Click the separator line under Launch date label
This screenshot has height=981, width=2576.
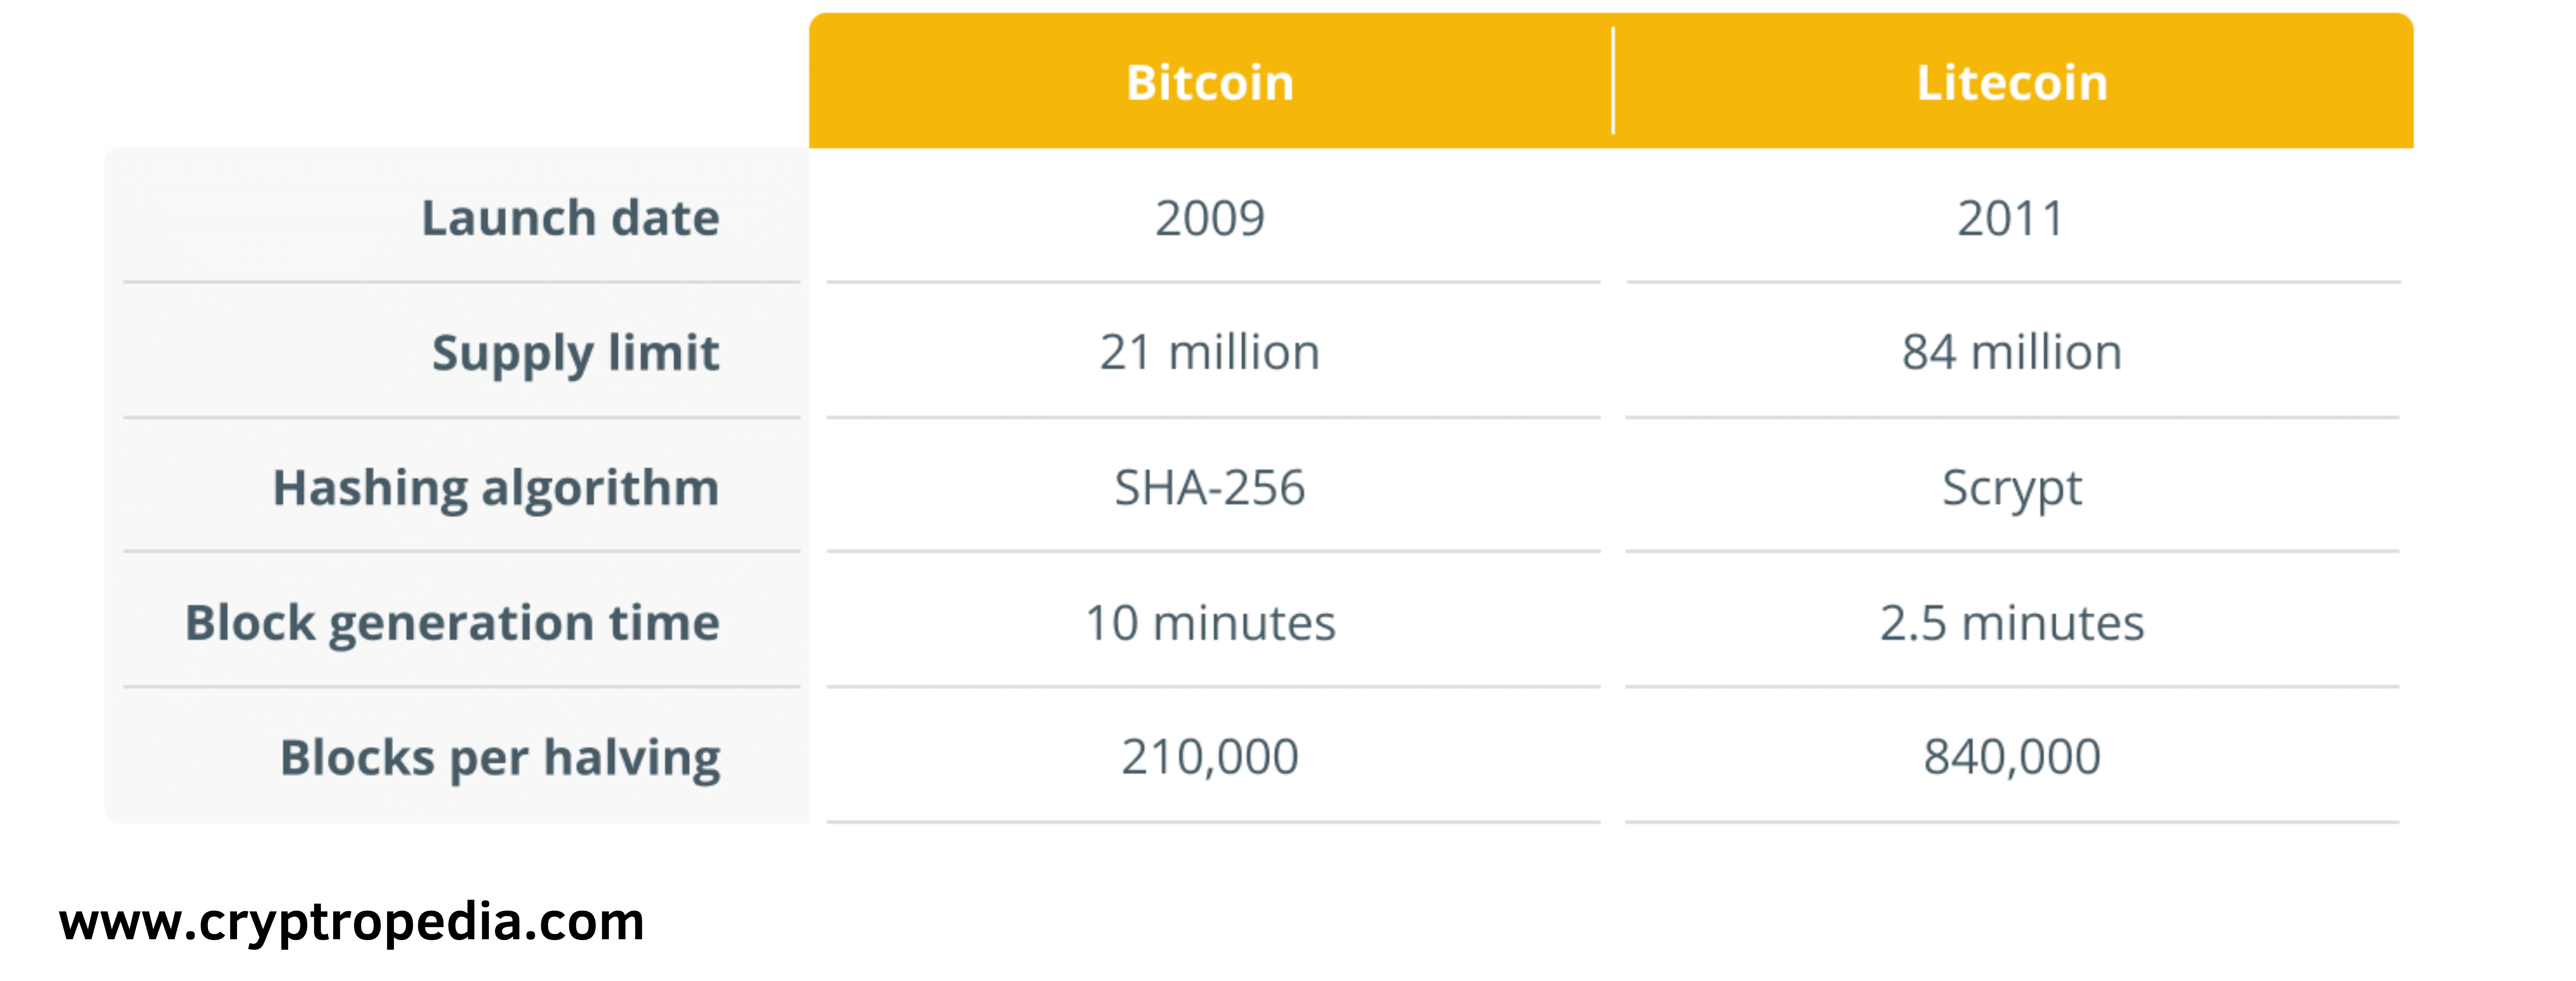460,283
